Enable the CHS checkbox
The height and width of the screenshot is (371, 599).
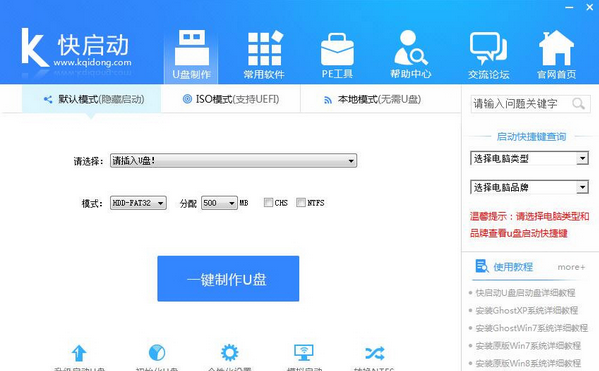[x=268, y=202]
